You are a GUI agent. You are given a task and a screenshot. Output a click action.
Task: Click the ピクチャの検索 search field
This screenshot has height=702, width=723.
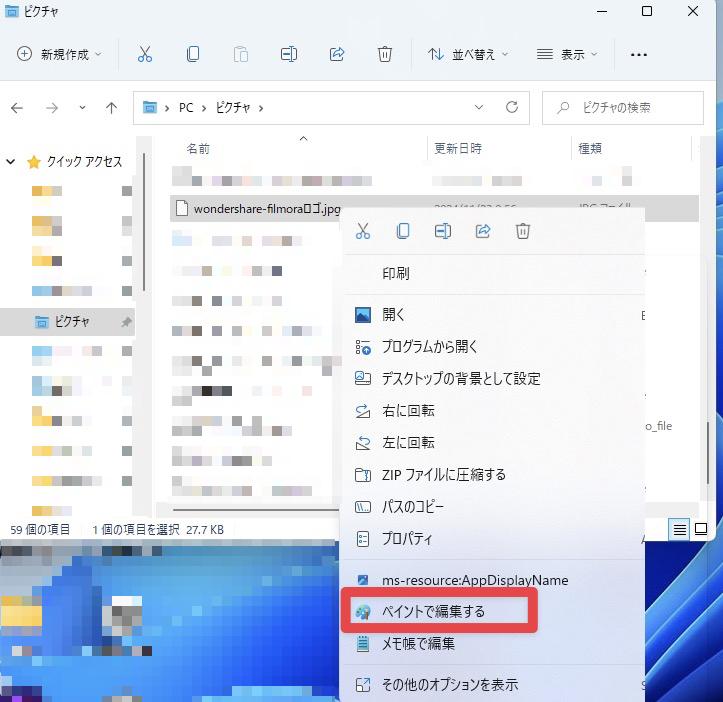(623, 108)
